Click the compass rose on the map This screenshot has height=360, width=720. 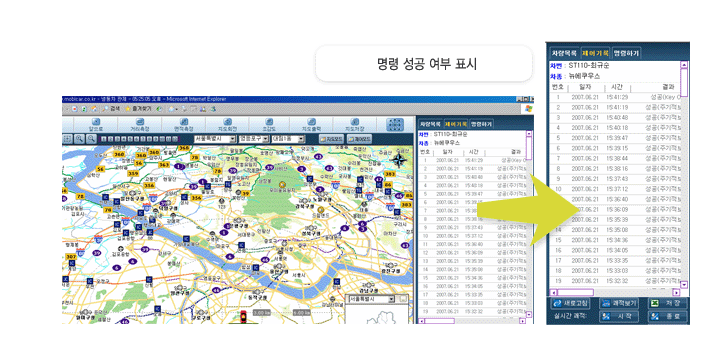[399, 160]
